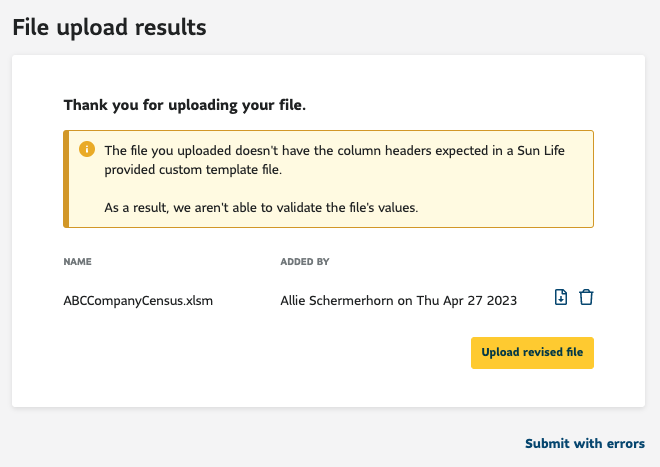Click the ADDED BY column header
The image size is (660, 467).
click(305, 262)
